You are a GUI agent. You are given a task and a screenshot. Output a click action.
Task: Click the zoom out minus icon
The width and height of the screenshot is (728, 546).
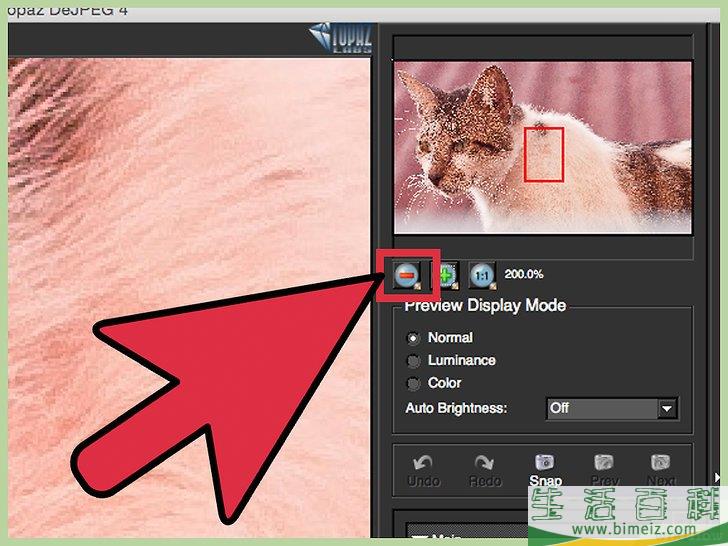click(407, 275)
